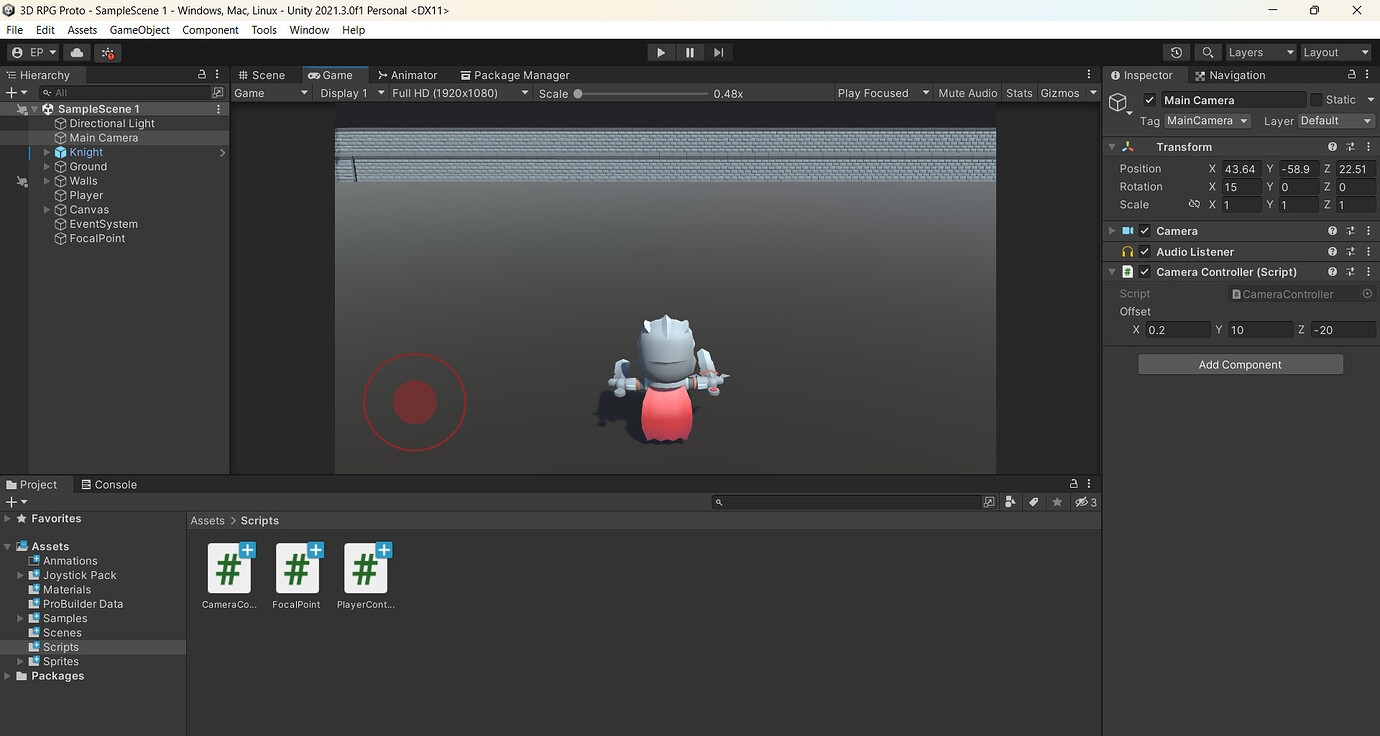The width and height of the screenshot is (1380, 736).
Task: Click the Hierarchy add plus button
Action: click(x=11, y=92)
